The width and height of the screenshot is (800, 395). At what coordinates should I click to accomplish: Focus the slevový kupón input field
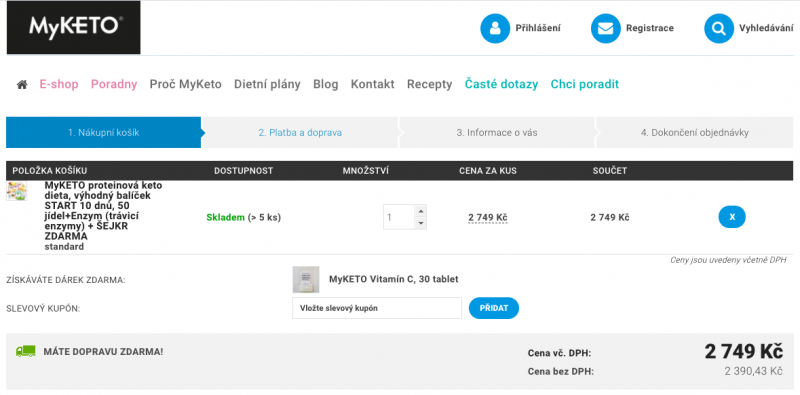click(x=377, y=308)
